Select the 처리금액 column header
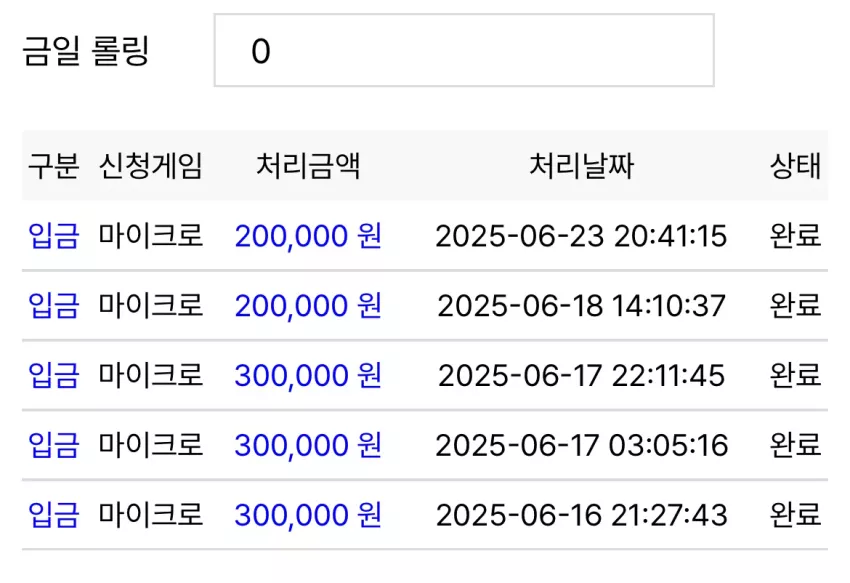This screenshot has height=583, width=850. (x=308, y=165)
